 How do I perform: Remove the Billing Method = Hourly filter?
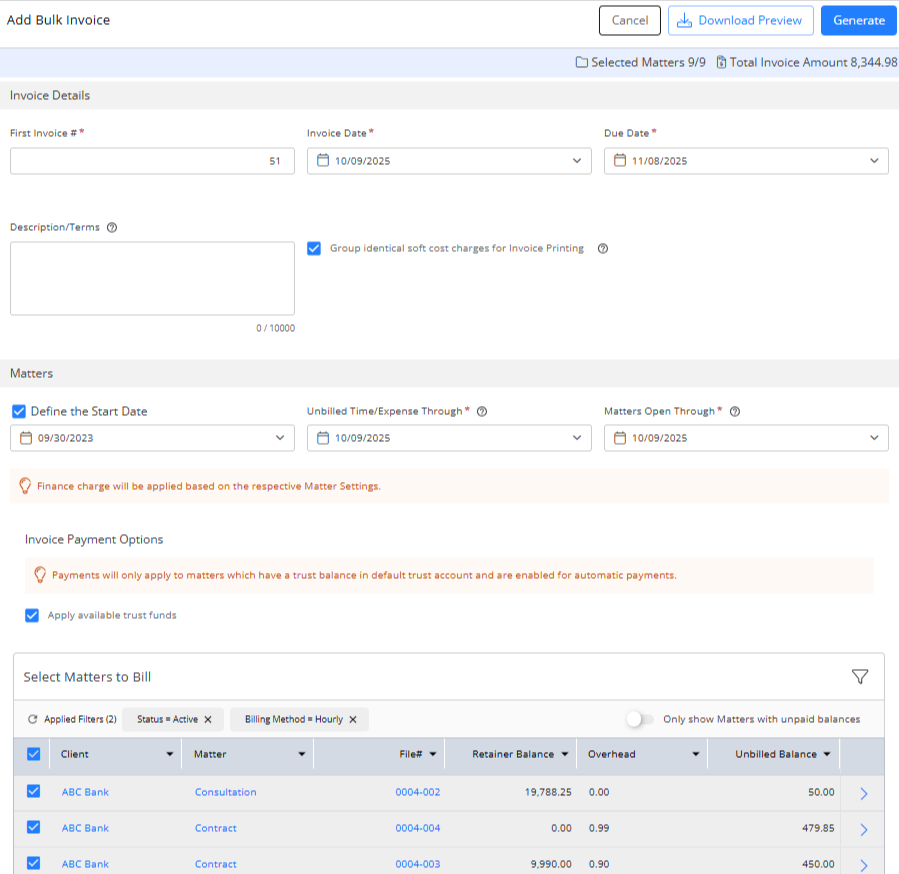(353, 719)
